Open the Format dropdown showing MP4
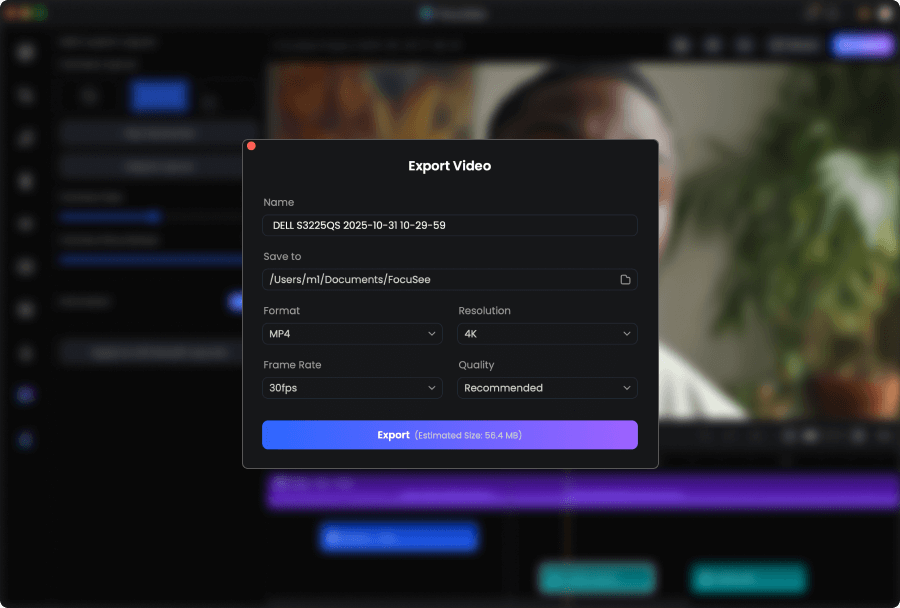This screenshot has height=608, width=900. click(352, 334)
